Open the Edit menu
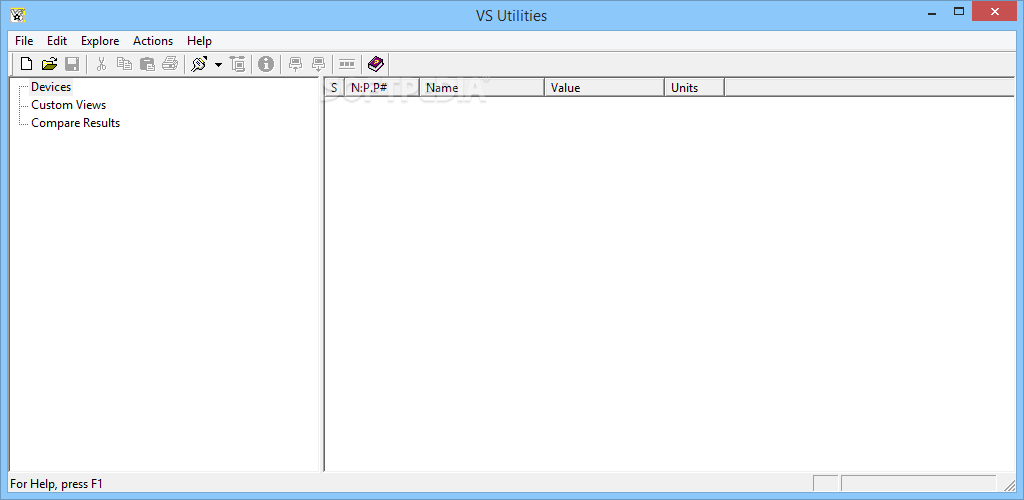The height and width of the screenshot is (500, 1024). click(57, 40)
